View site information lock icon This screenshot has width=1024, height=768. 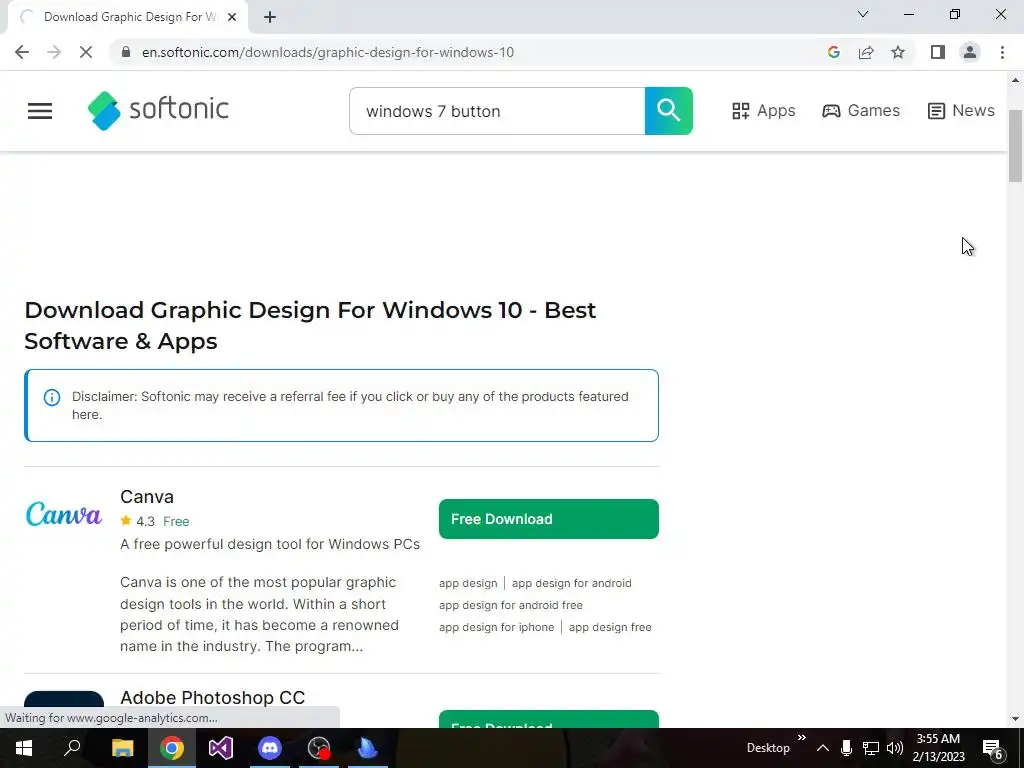click(x=126, y=52)
